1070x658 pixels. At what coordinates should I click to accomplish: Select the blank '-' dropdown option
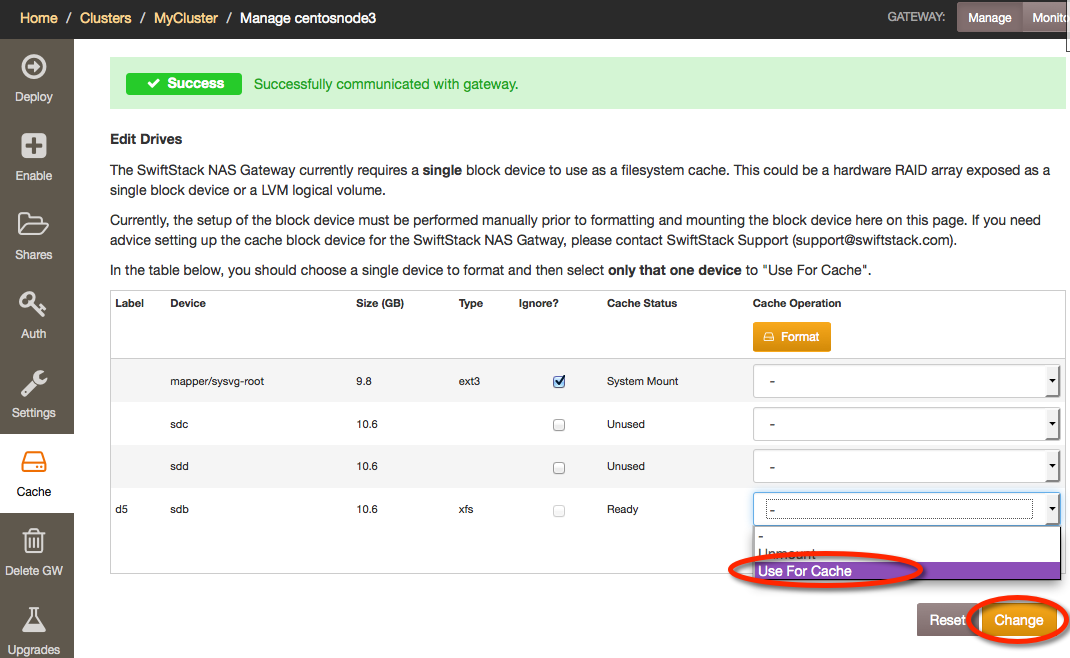(x=907, y=537)
